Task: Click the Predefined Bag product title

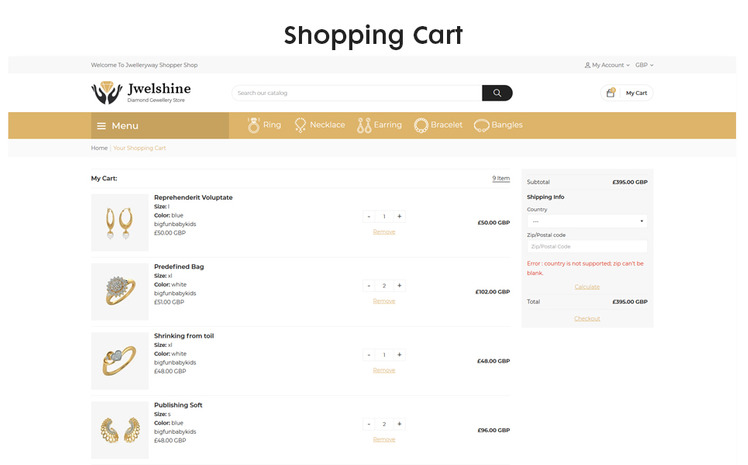Action: click(179, 267)
